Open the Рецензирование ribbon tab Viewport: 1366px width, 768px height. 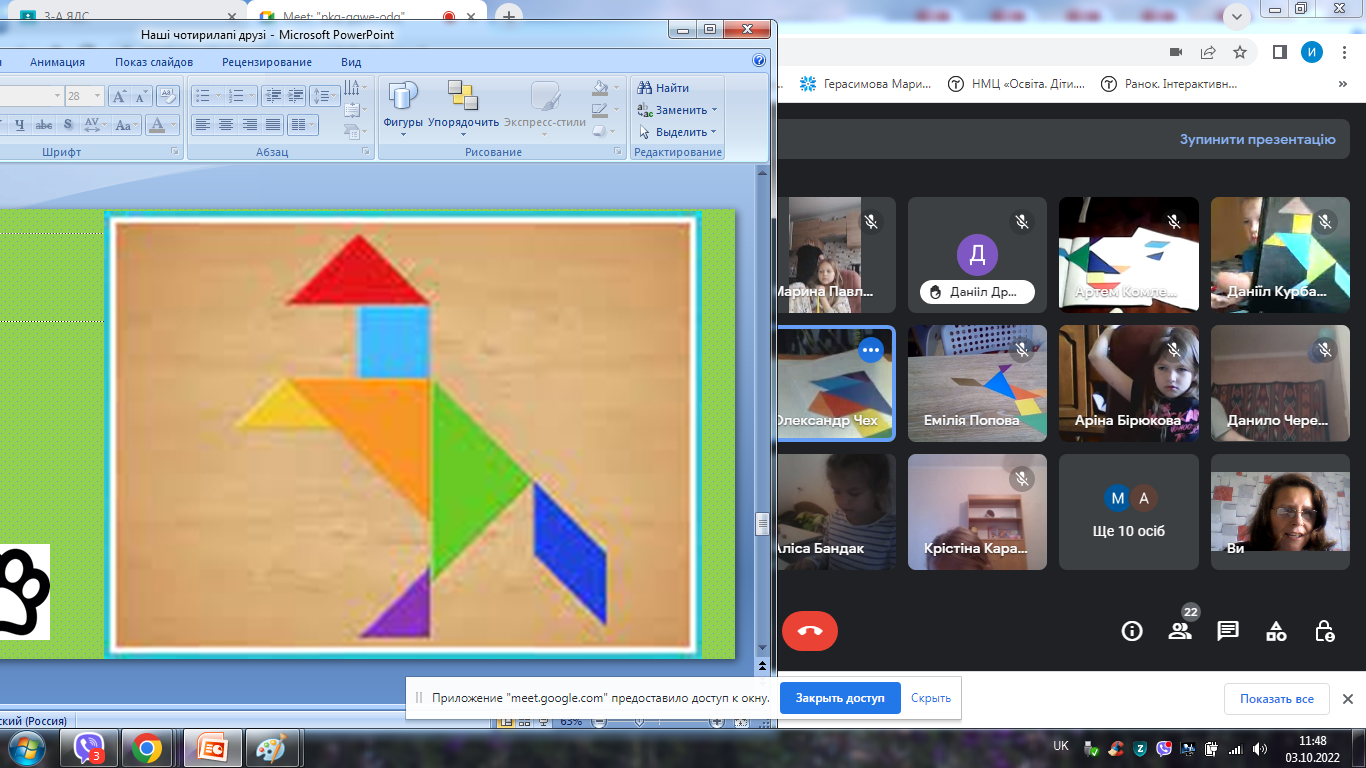(x=267, y=62)
